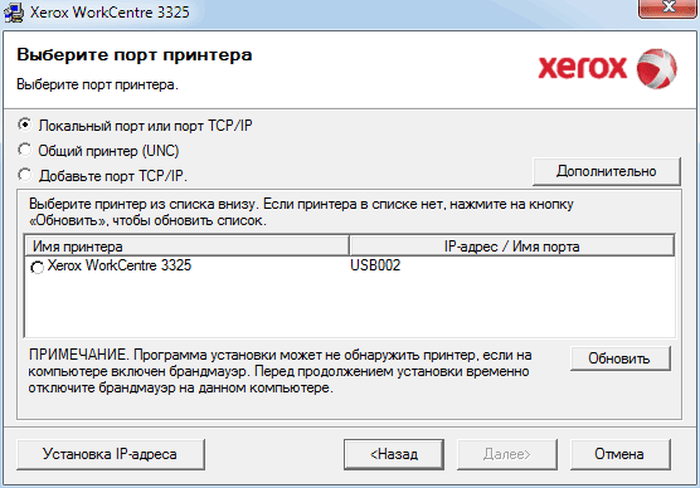Select the 'USB002' port cell
This screenshot has width=700, height=488.
coord(375,266)
